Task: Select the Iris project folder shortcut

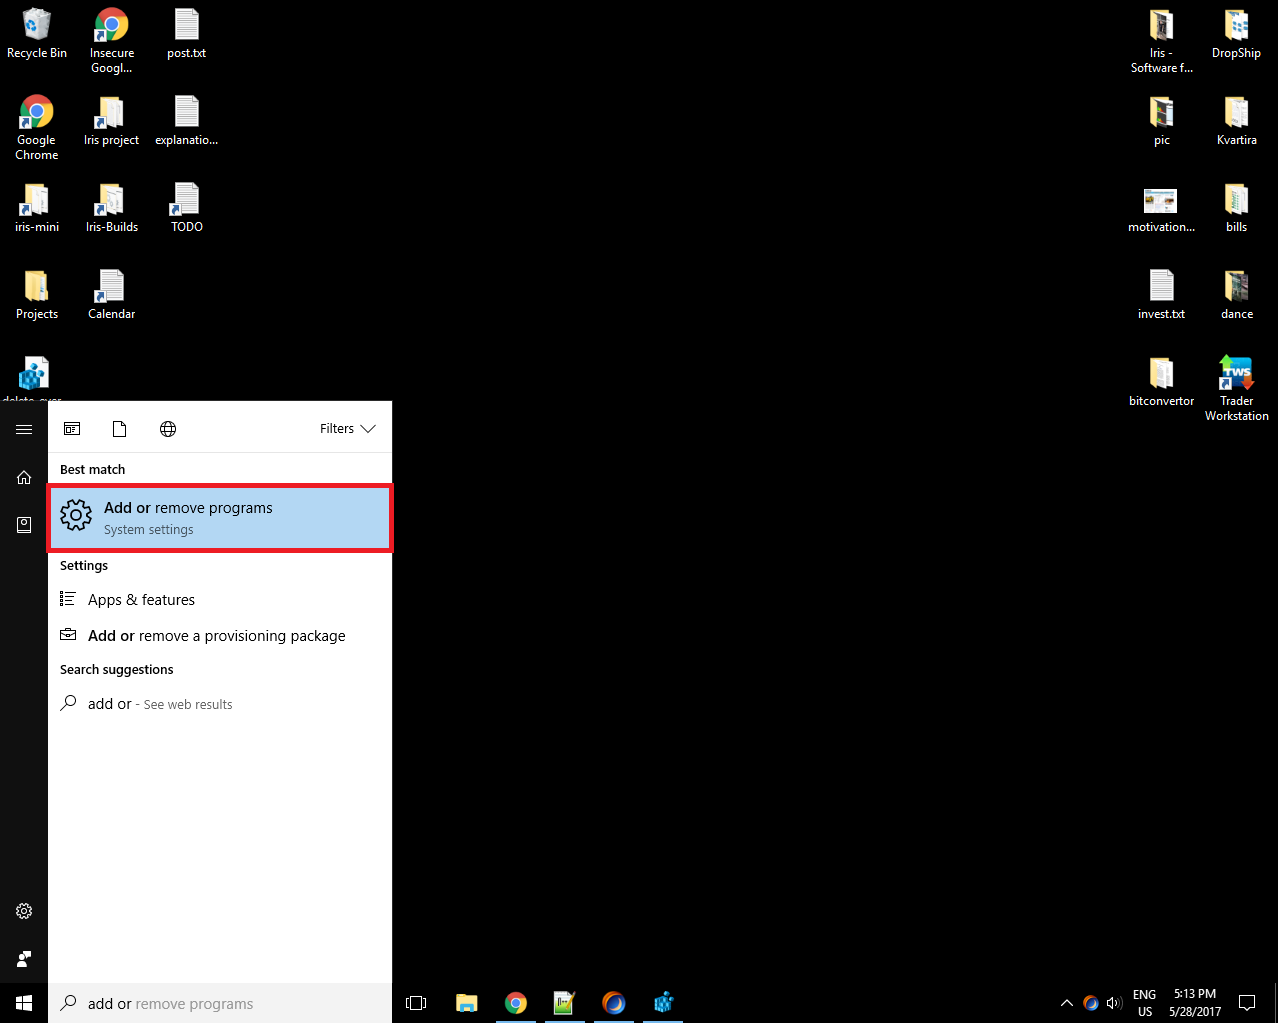Action: pos(111,121)
